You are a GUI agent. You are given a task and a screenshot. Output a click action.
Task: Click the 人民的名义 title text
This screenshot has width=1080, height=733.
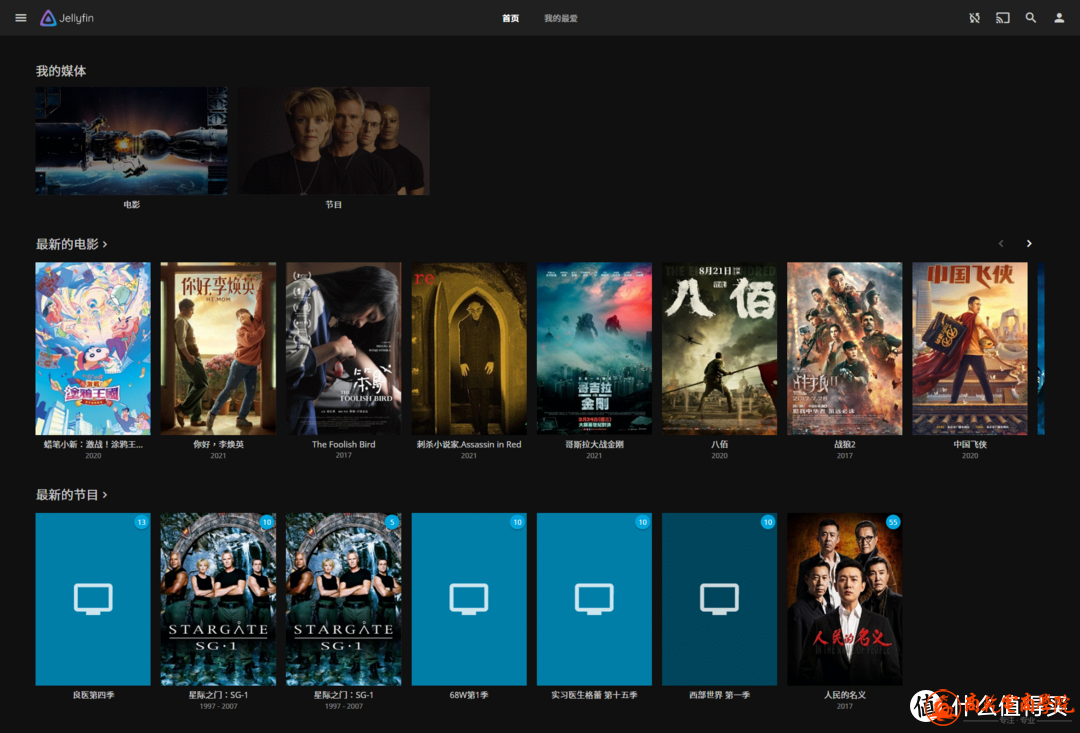(x=845, y=695)
